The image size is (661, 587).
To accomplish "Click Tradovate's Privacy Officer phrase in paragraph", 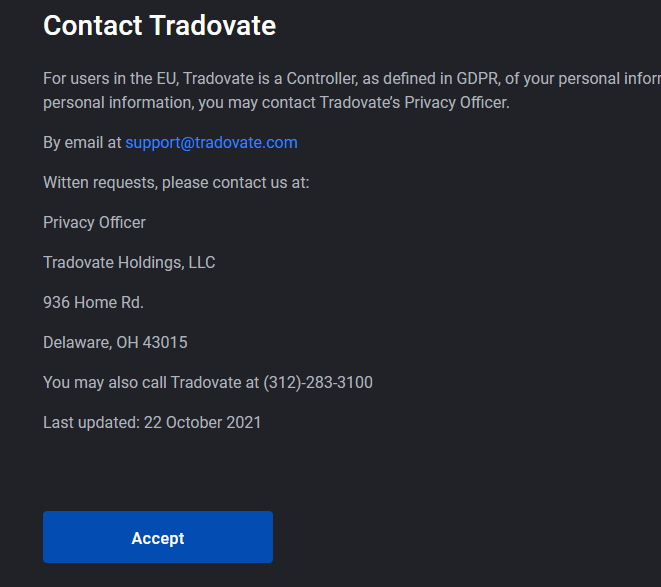I will 414,102.
